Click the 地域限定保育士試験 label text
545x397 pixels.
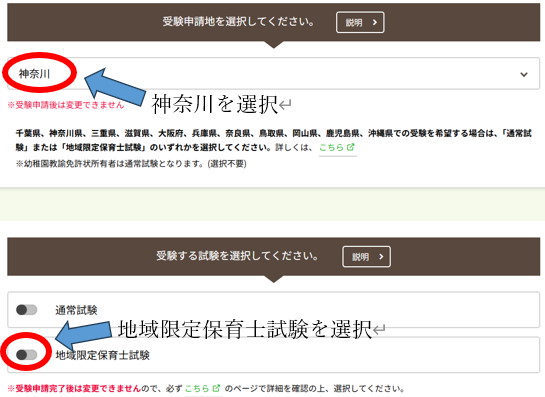click(x=103, y=355)
